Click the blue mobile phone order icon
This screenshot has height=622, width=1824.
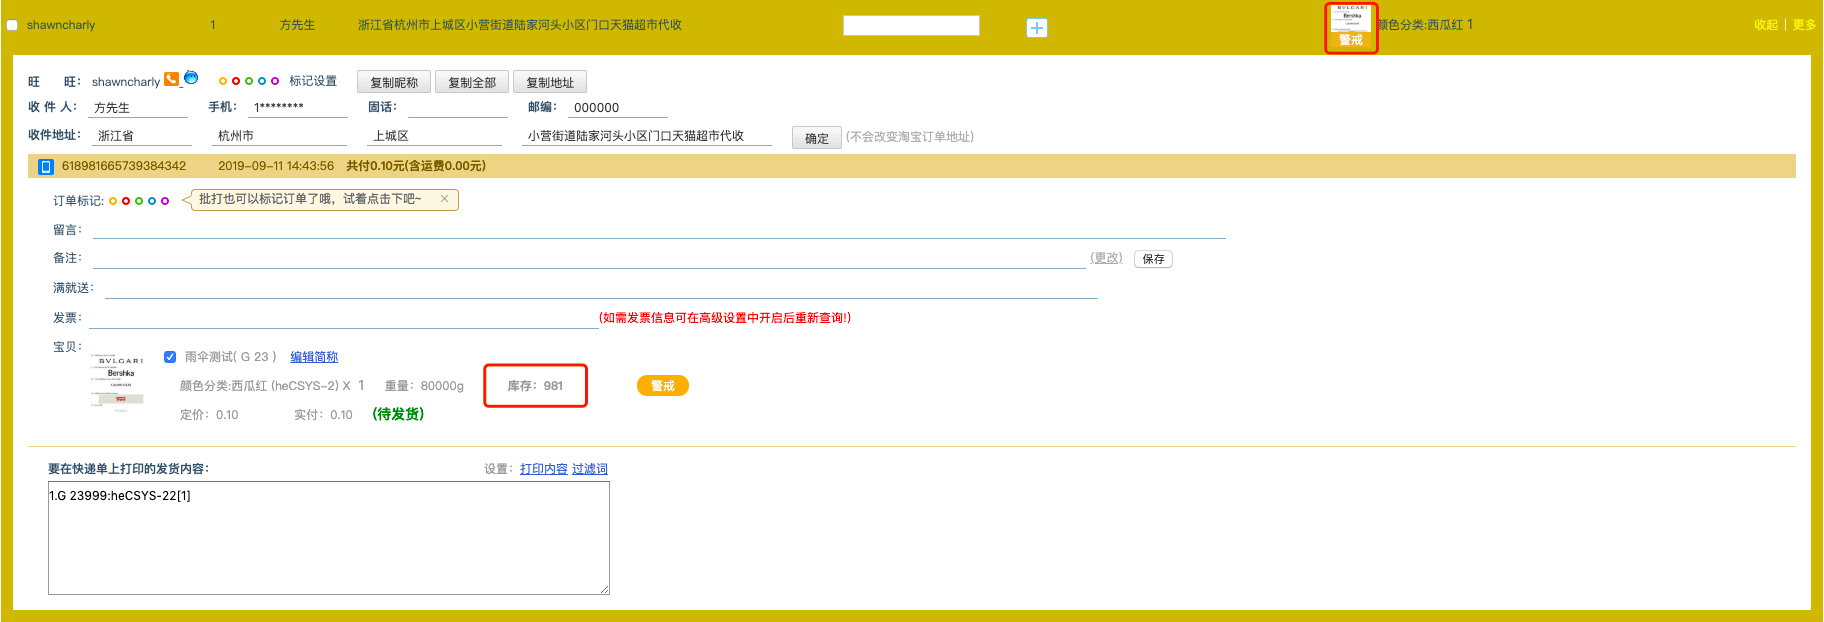(x=45, y=166)
